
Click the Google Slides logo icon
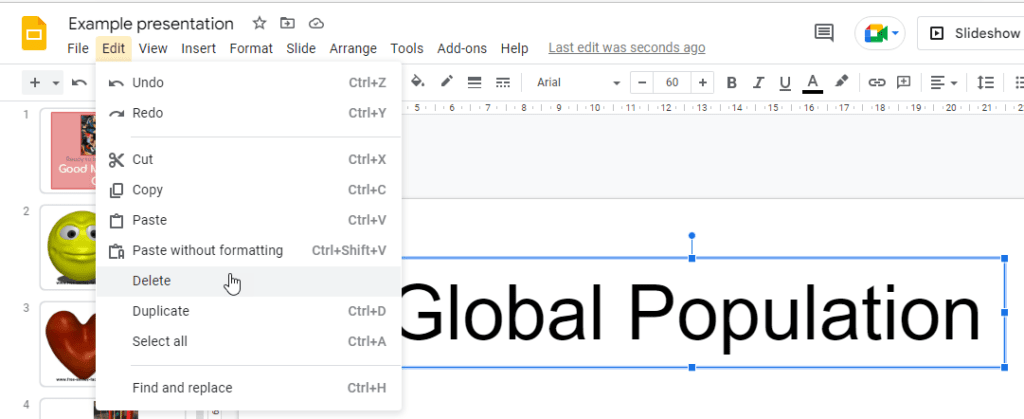pos(34,33)
